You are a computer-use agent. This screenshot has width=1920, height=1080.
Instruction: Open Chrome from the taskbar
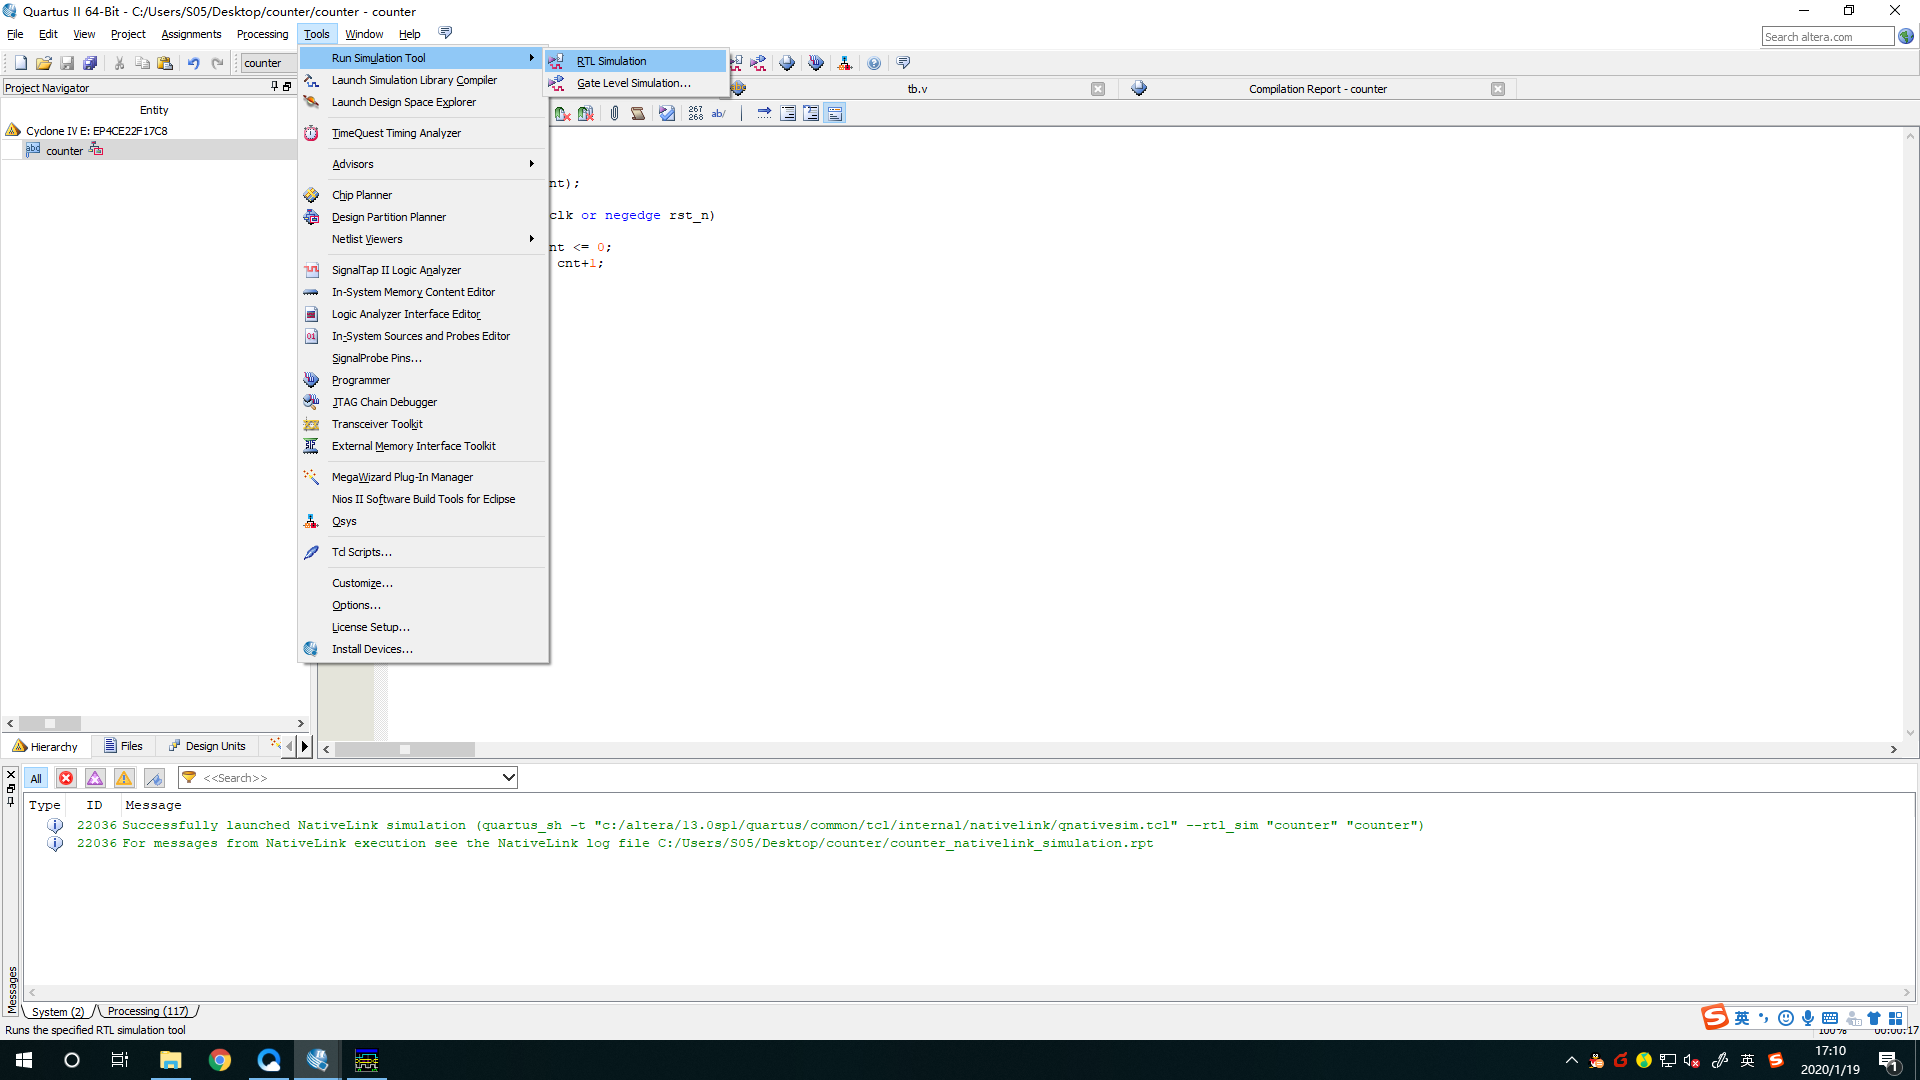220,1060
